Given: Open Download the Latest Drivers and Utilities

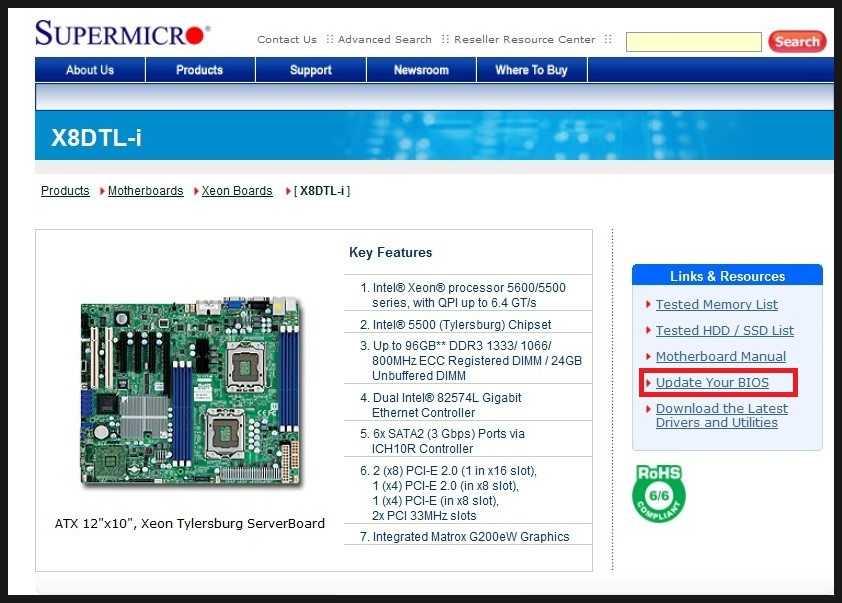Looking at the screenshot, I should tap(722, 416).
